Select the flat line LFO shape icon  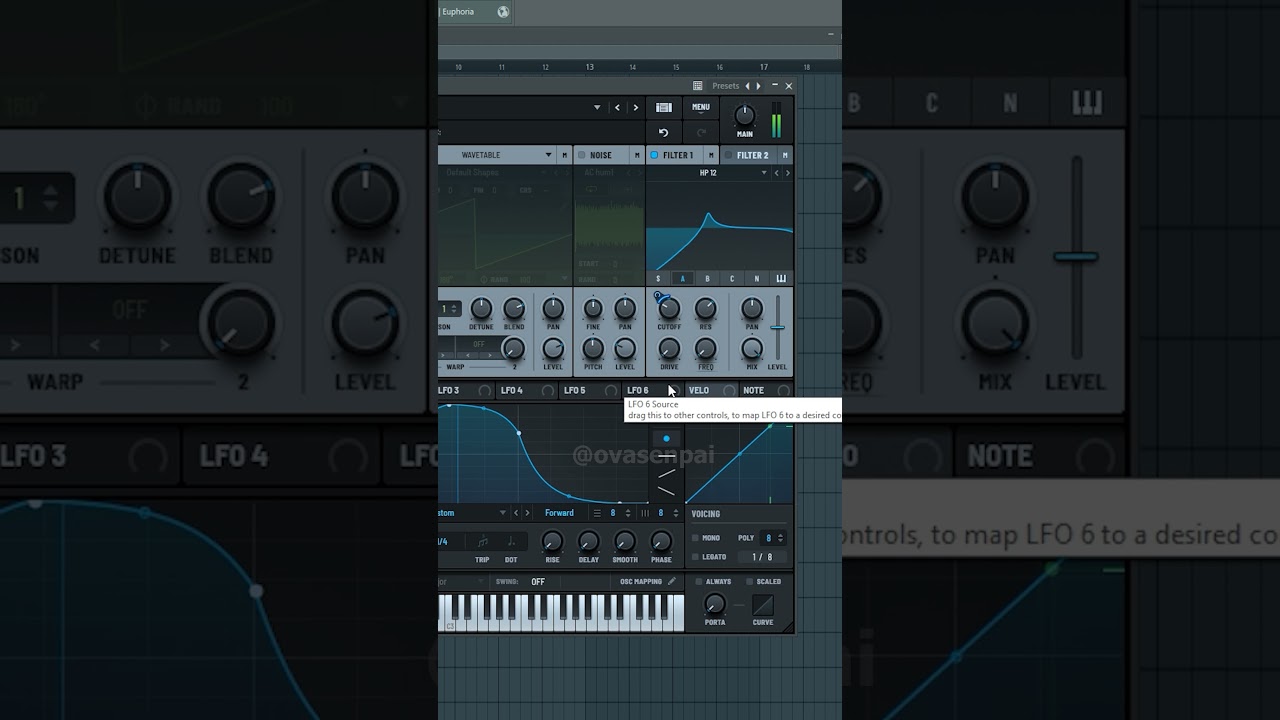(x=667, y=456)
